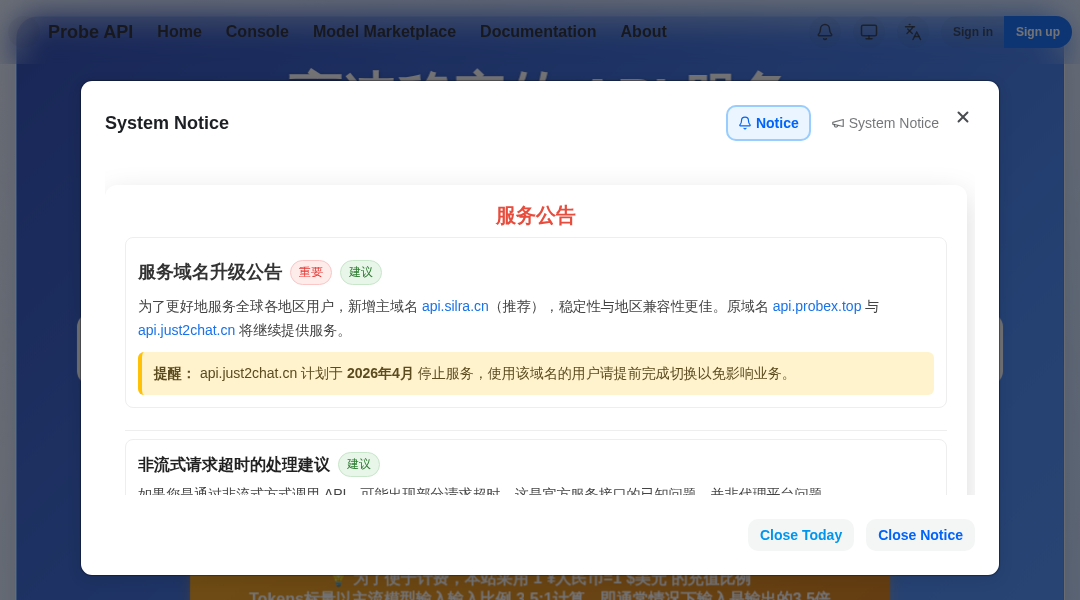The height and width of the screenshot is (600, 1080).
Task: Open the api.probex.top link
Action: coord(816,306)
